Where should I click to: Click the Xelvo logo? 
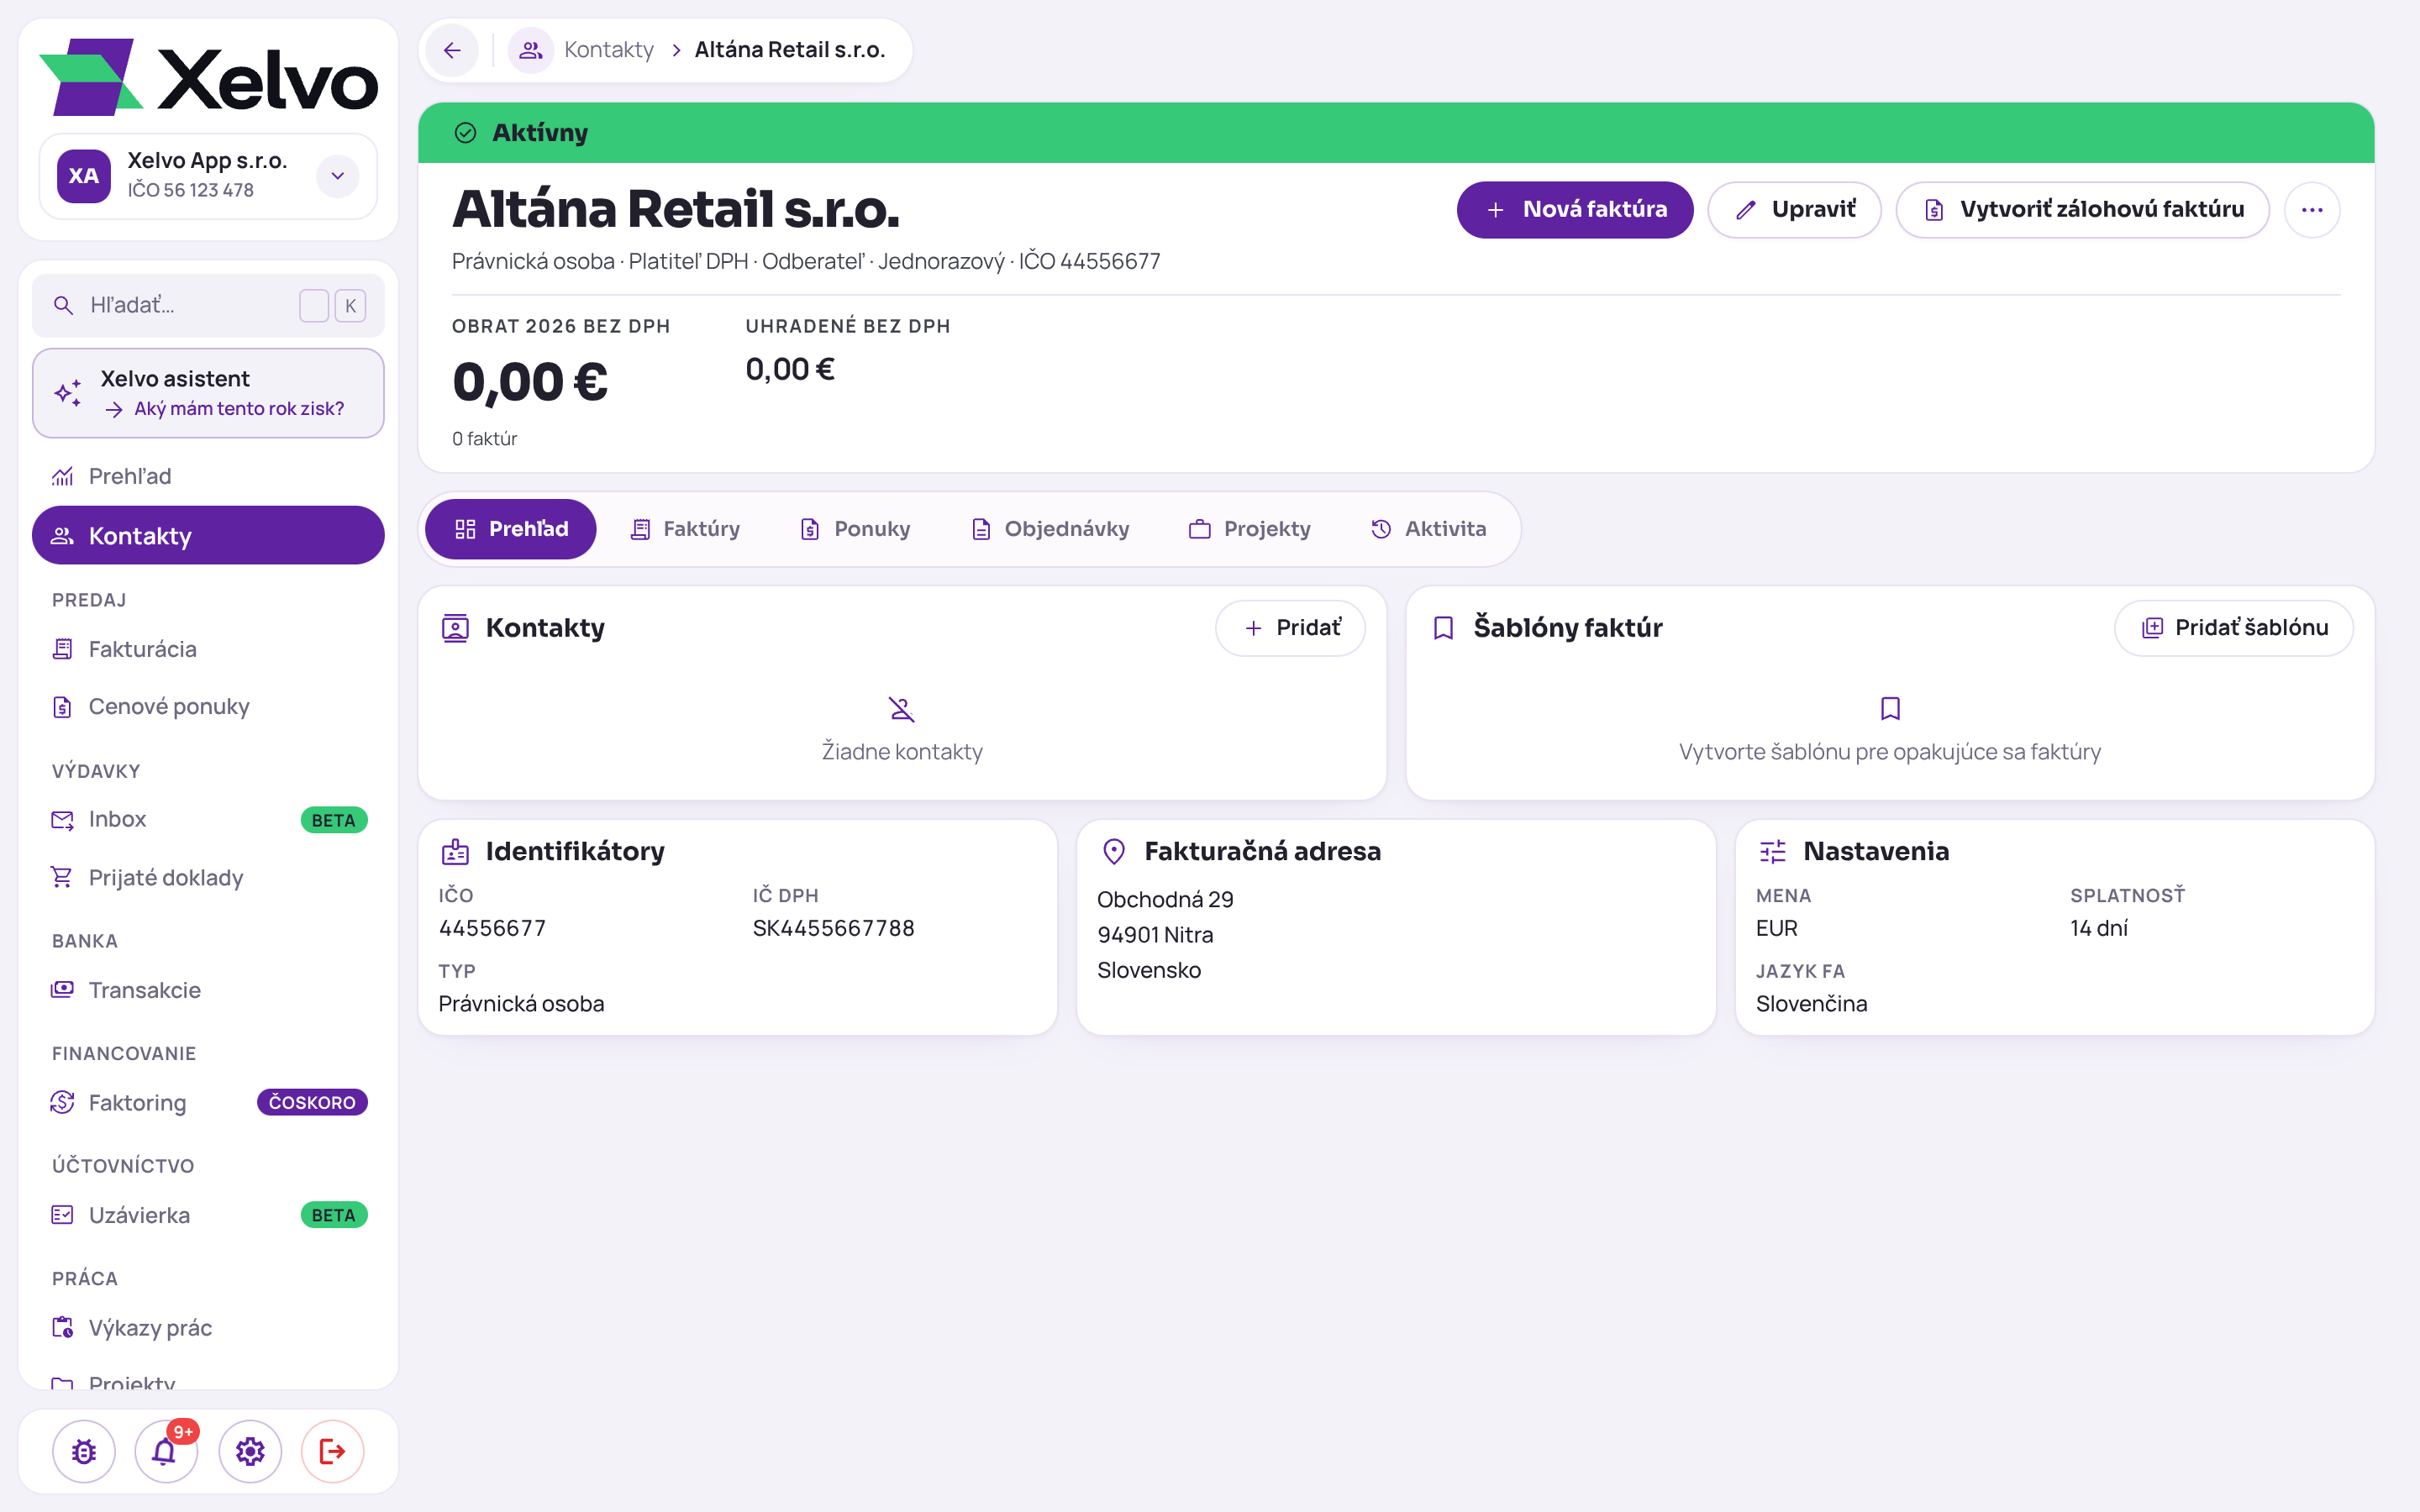pyautogui.click(x=208, y=78)
